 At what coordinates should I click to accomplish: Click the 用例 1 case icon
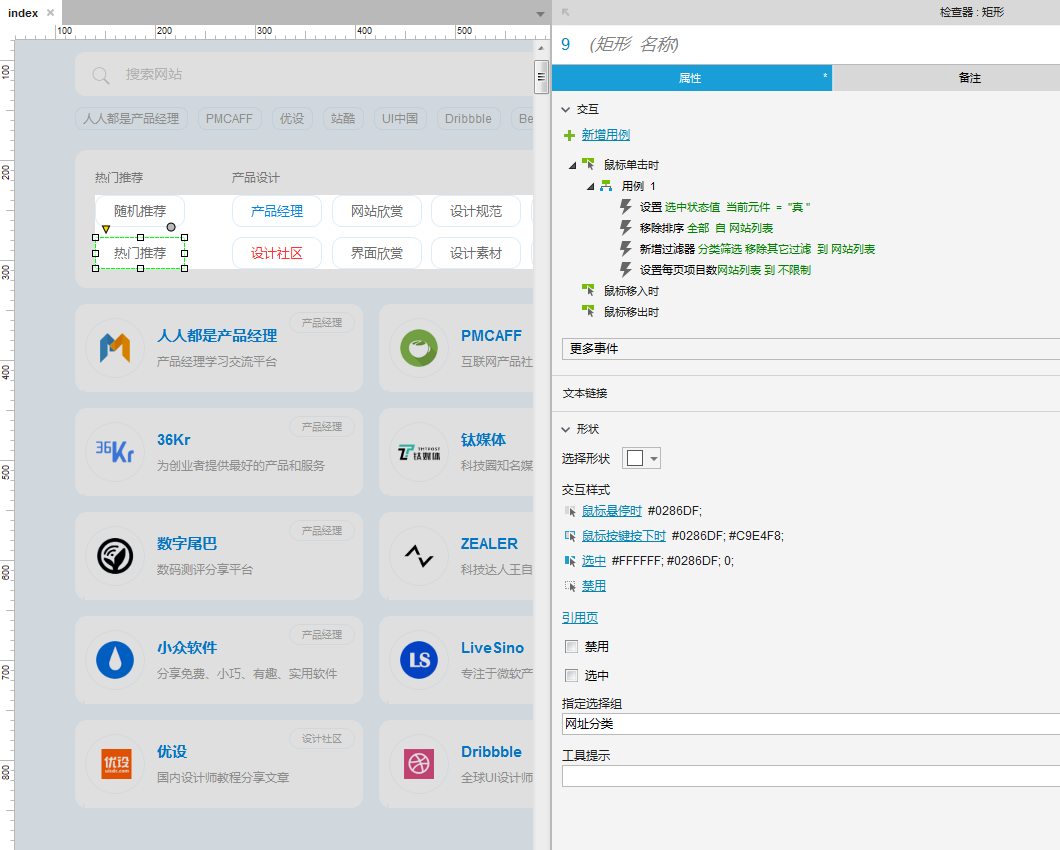[606, 186]
